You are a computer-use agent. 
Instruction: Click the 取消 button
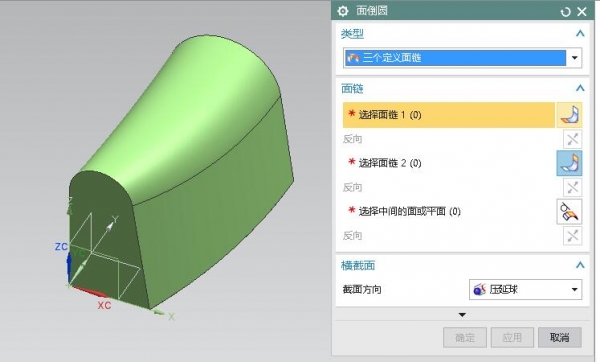tap(560, 337)
